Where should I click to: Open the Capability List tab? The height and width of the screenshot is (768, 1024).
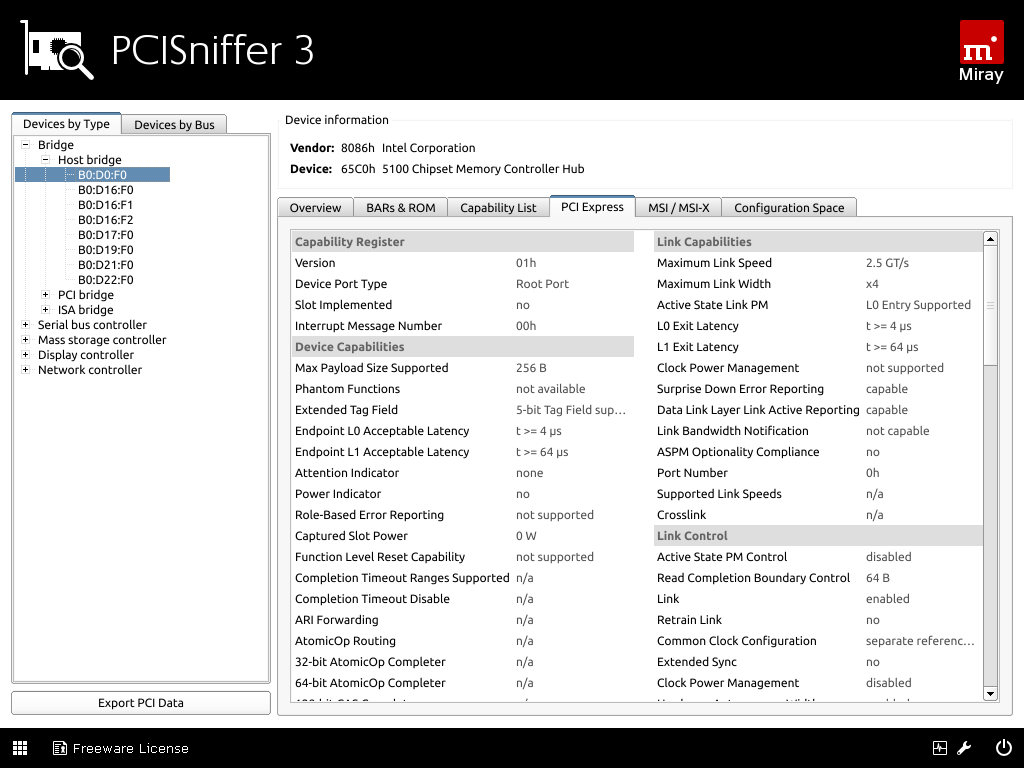click(x=498, y=208)
